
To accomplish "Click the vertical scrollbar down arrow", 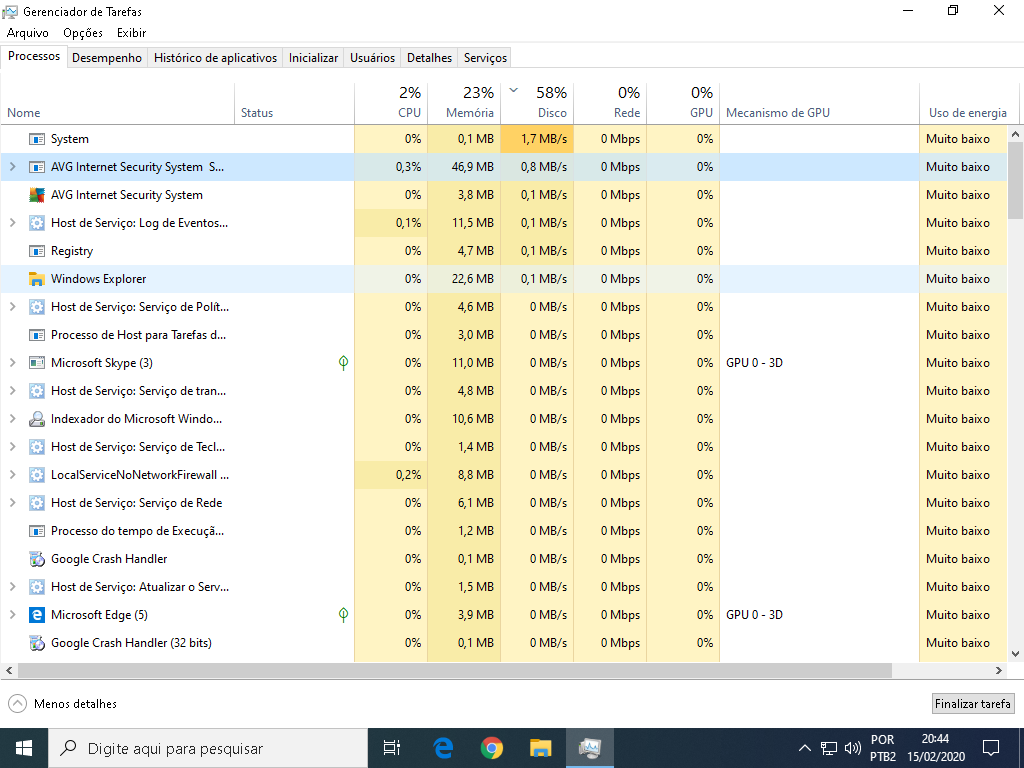I will tap(1016, 654).
